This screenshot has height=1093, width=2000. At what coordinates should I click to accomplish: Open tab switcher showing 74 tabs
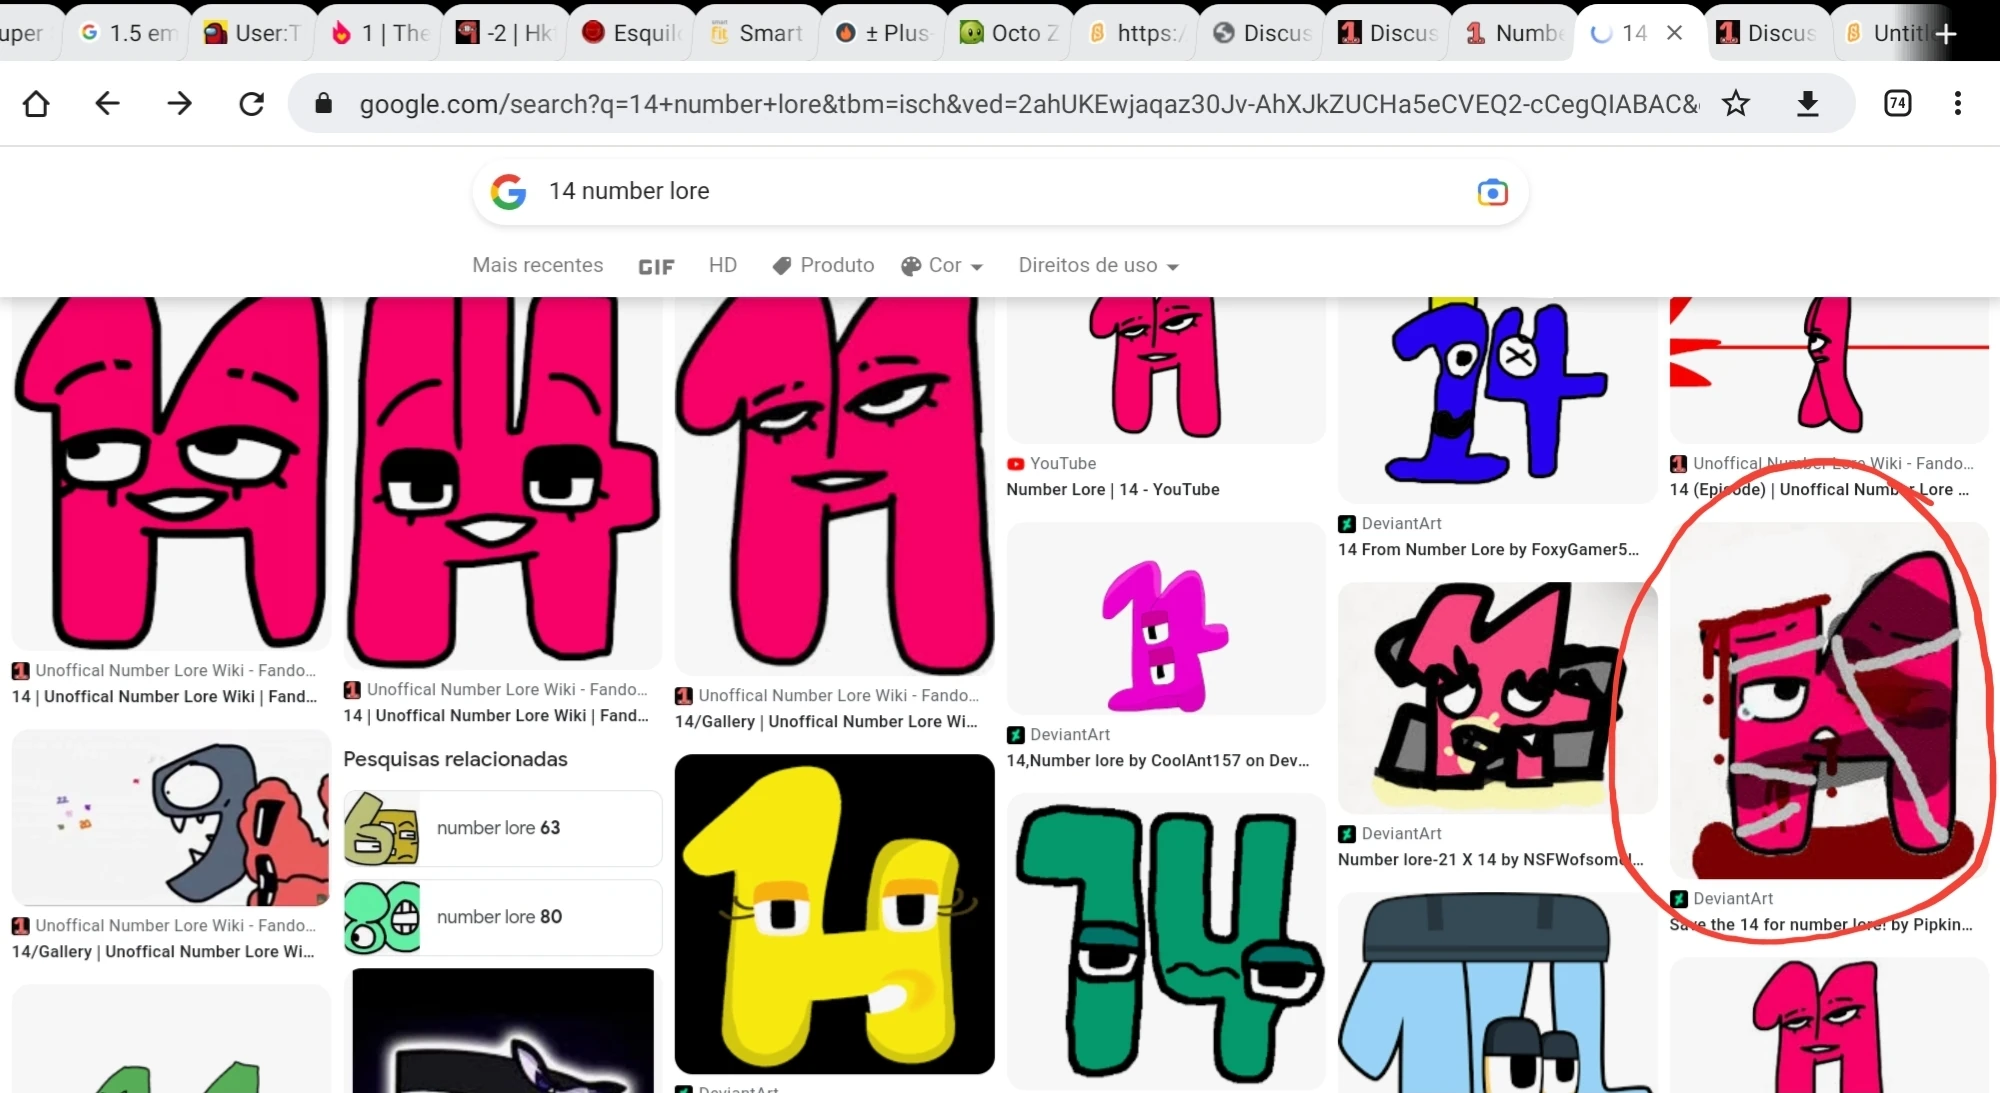(1897, 104)
